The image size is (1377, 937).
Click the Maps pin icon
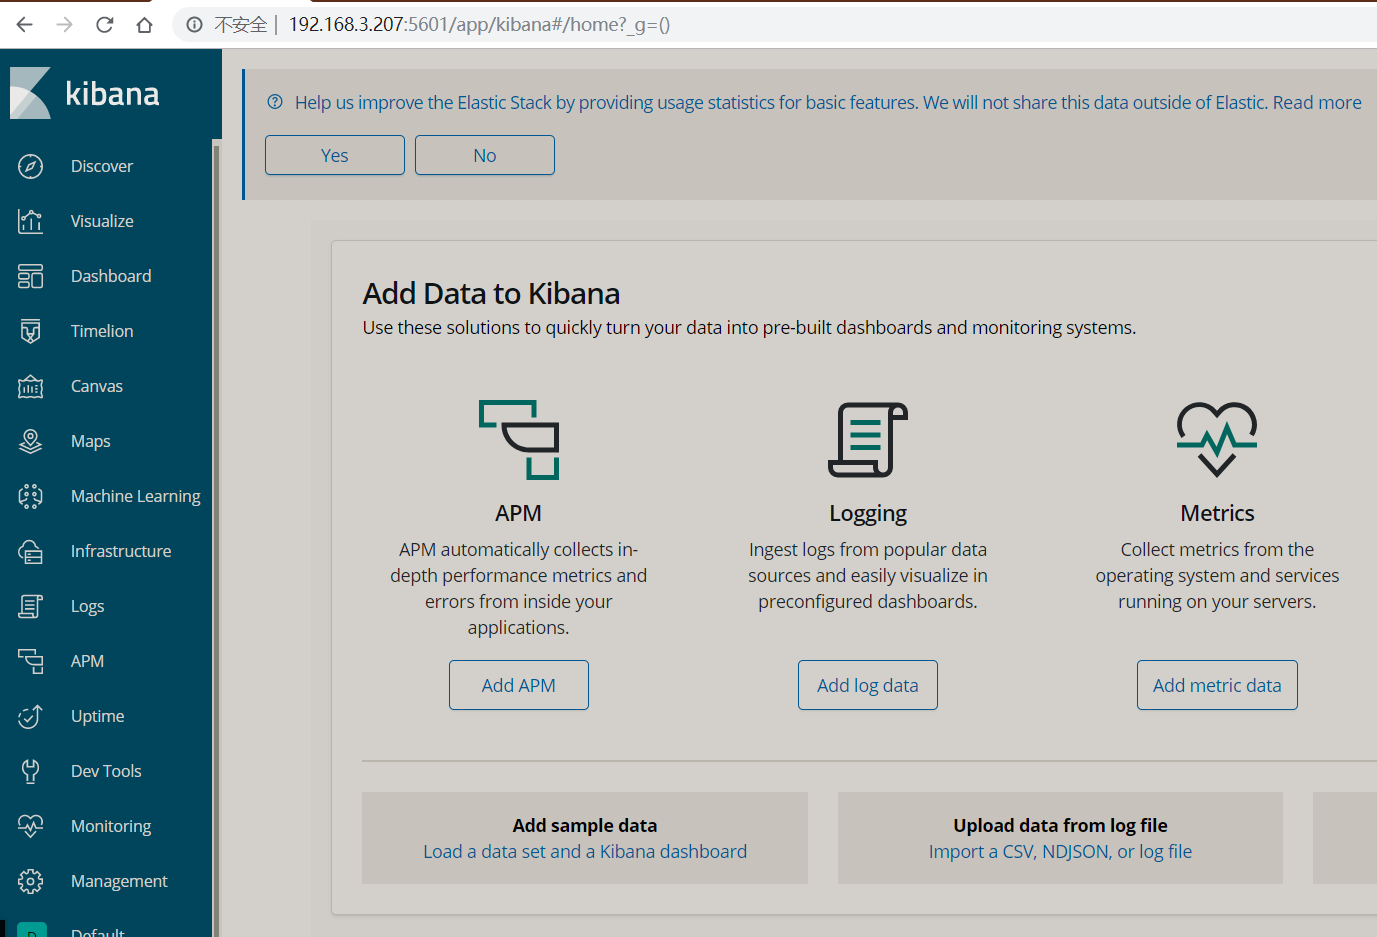(x=31, y=441)
